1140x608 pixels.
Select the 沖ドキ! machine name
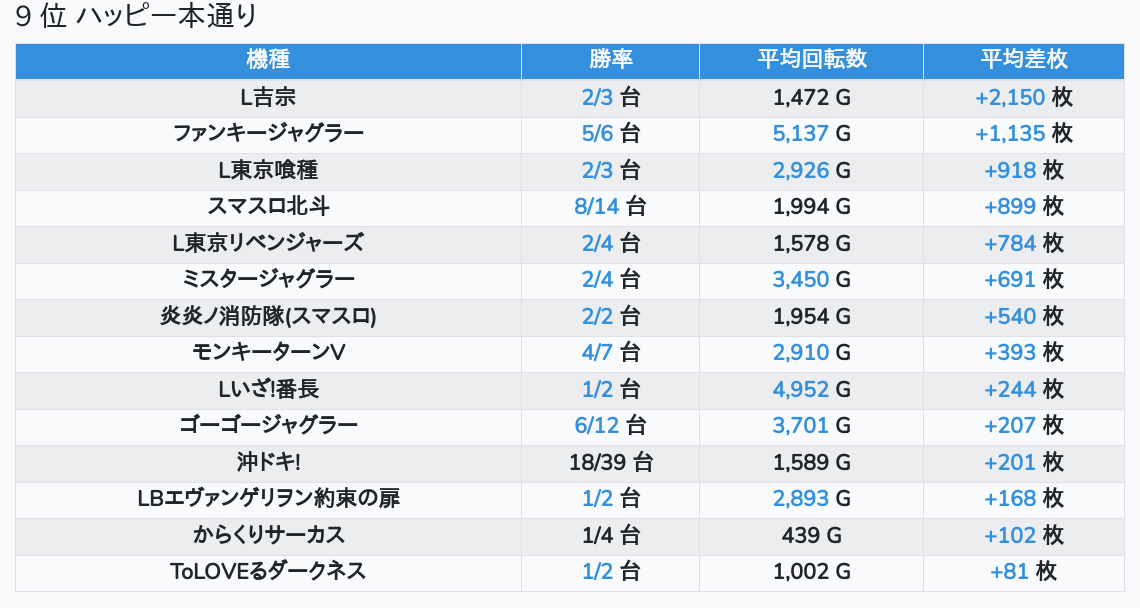point(268,463)
